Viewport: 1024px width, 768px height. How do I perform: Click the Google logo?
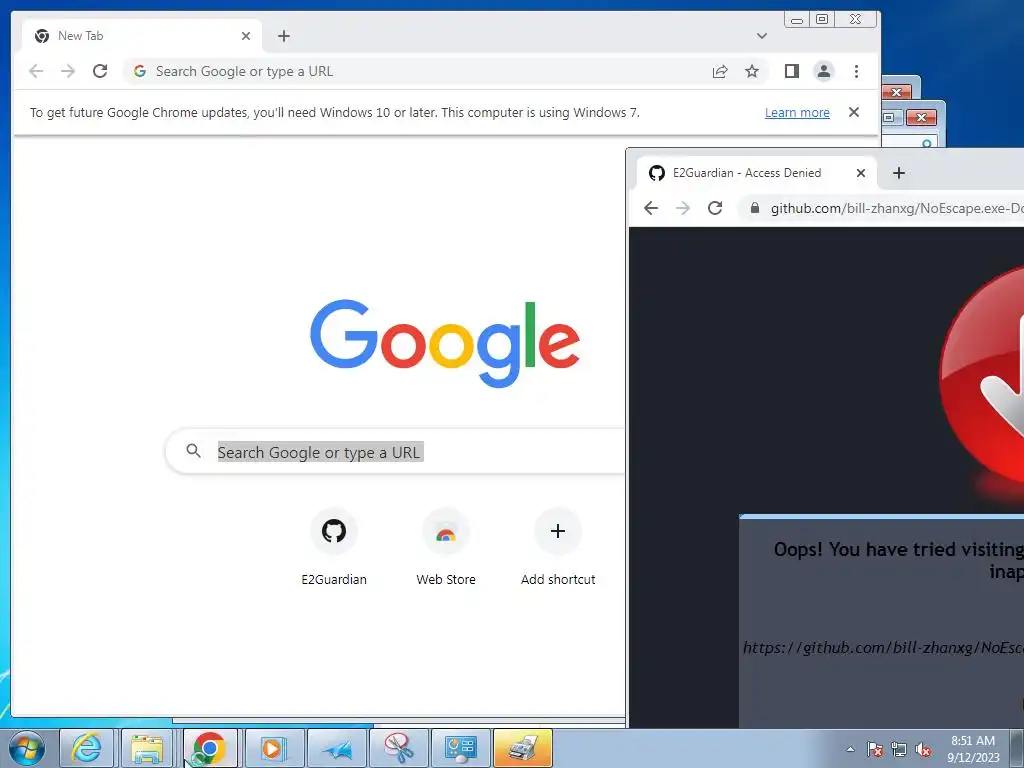click(445, 343)
